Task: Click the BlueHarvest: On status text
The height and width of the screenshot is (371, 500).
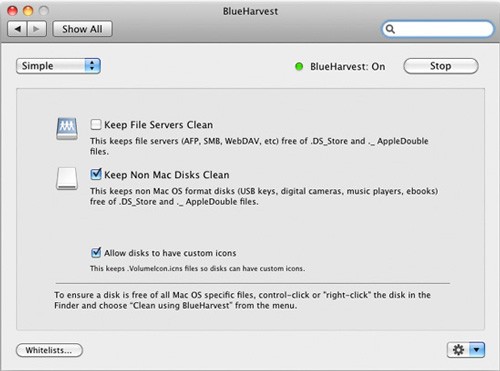Action: pos(348,67)
